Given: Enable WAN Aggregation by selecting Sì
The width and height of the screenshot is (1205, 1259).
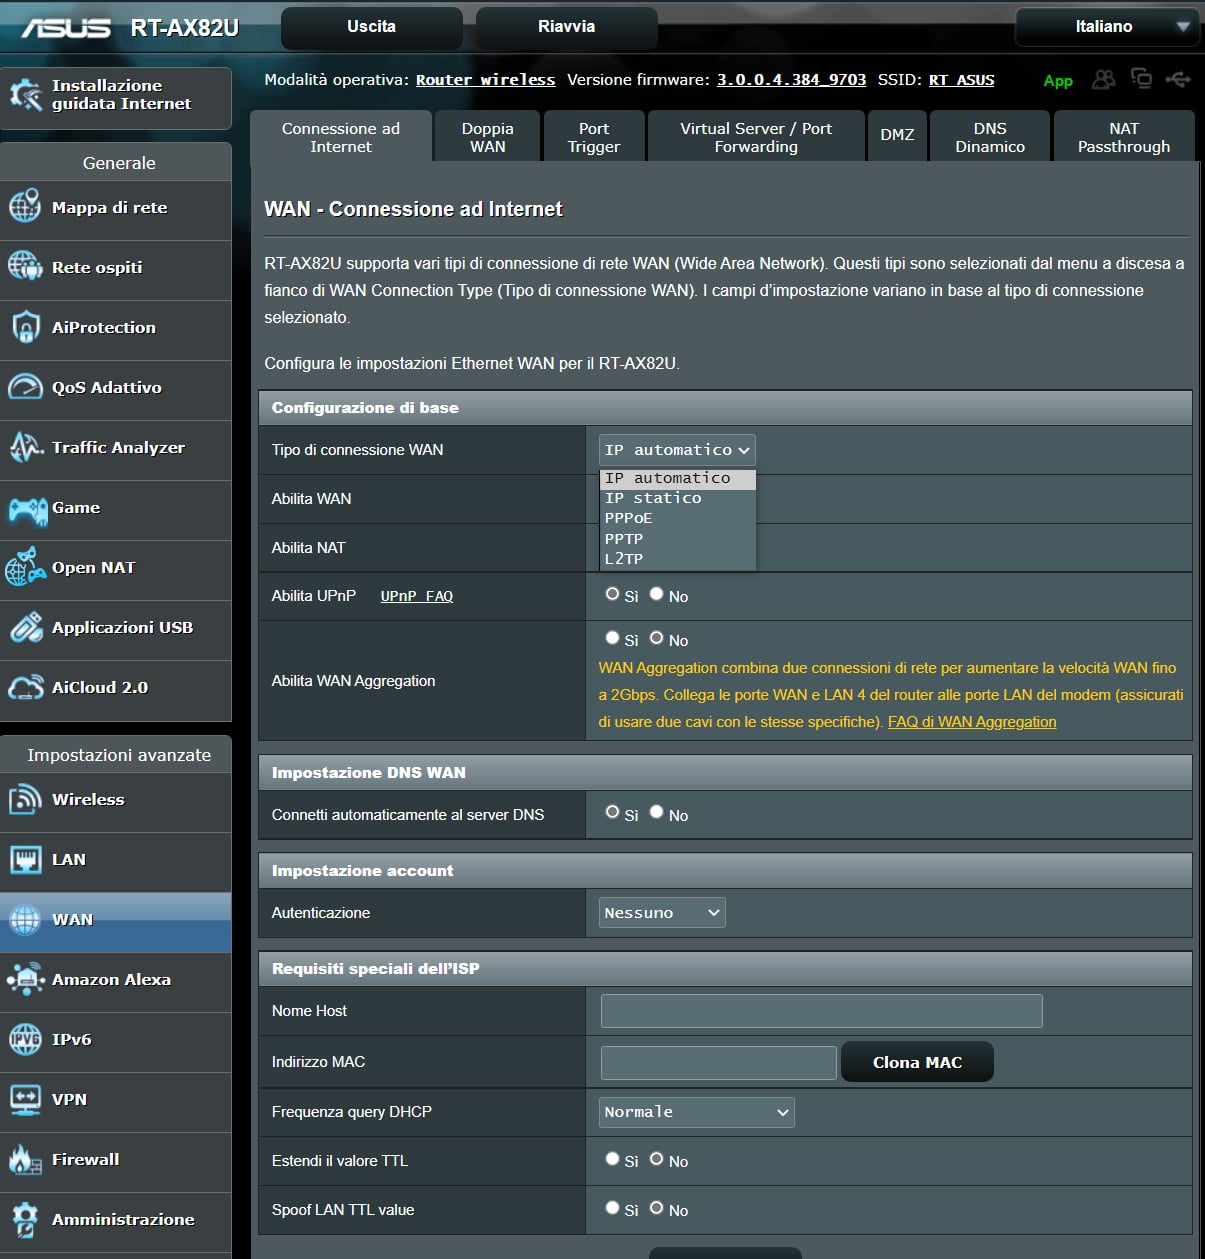Looking at the screenshot, I should (x=612, y=637).
